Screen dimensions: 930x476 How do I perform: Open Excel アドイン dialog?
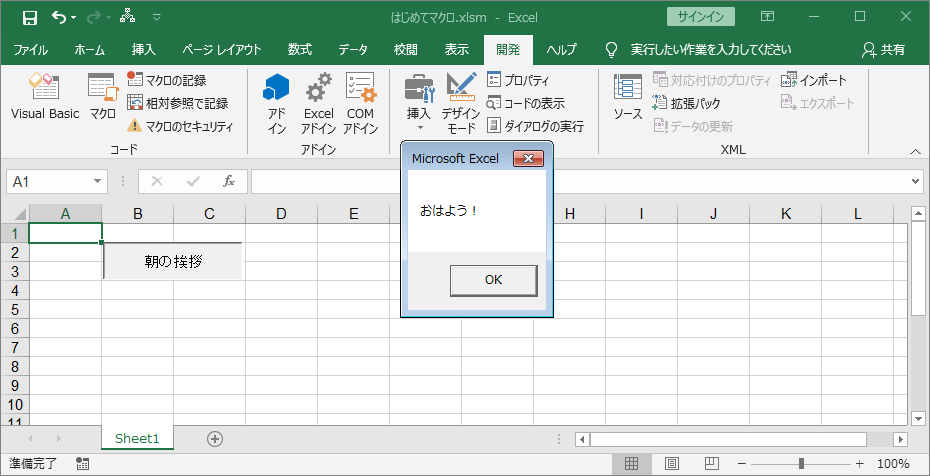(x=319, y=104)
